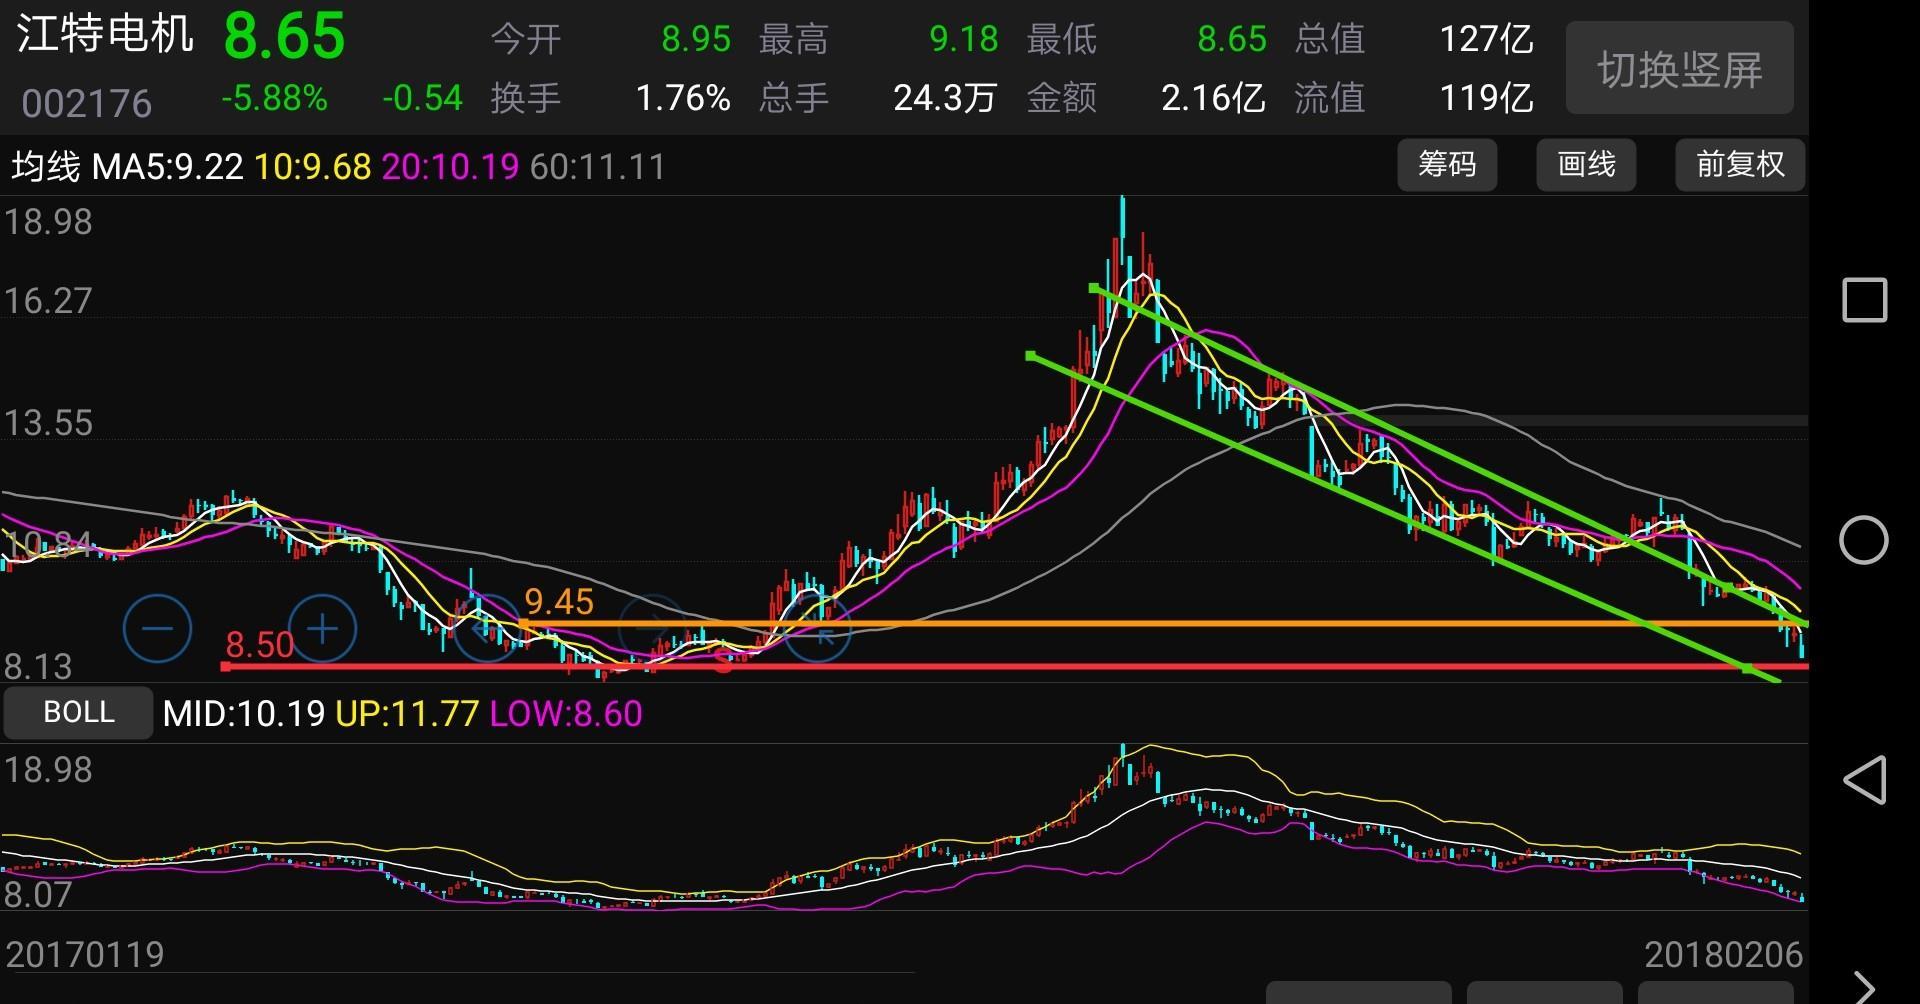Screen dimensions: 1920x1004
Task: Tap the zoom out minus circle icon
Action: point(157,628)
